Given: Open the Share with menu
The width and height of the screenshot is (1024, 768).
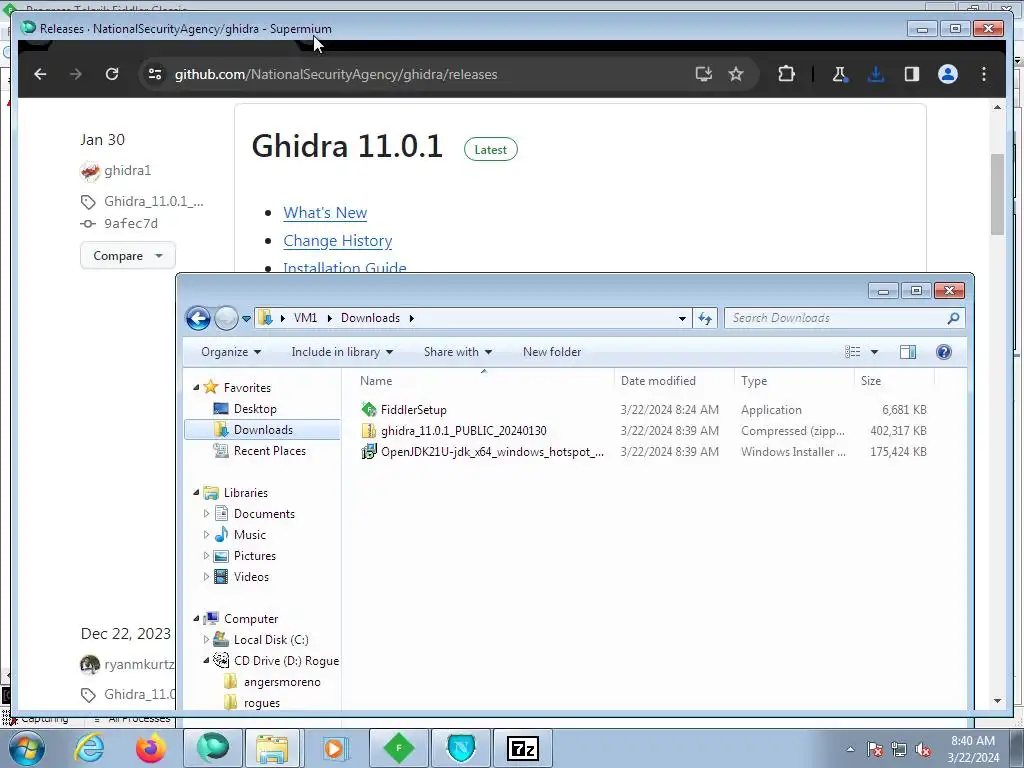Looking at the screenshot, I should coord(458,352).
